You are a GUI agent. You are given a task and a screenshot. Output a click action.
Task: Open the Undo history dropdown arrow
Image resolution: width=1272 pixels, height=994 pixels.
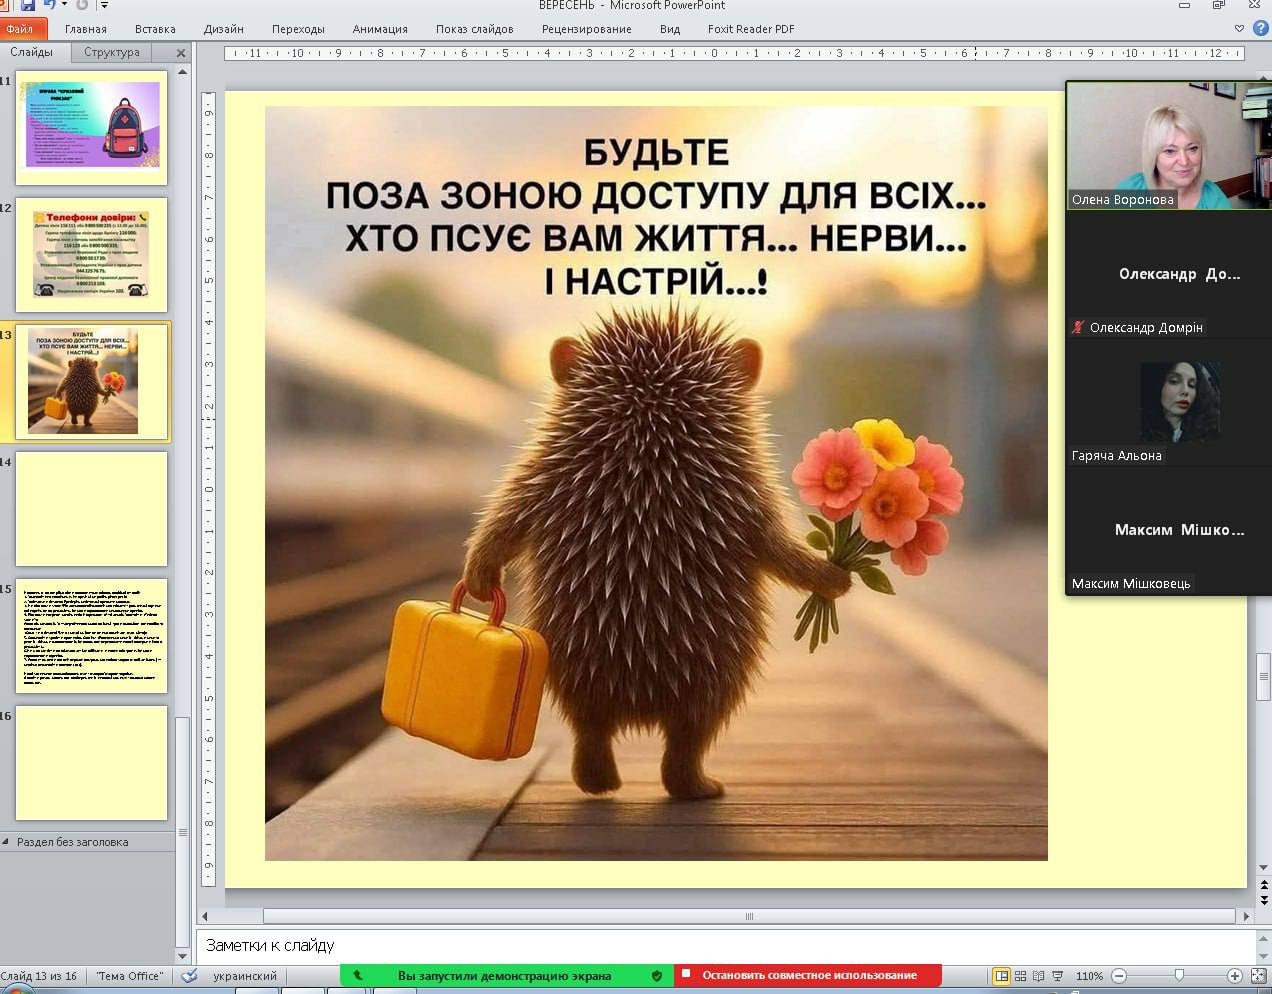click(x=65, y=6)
